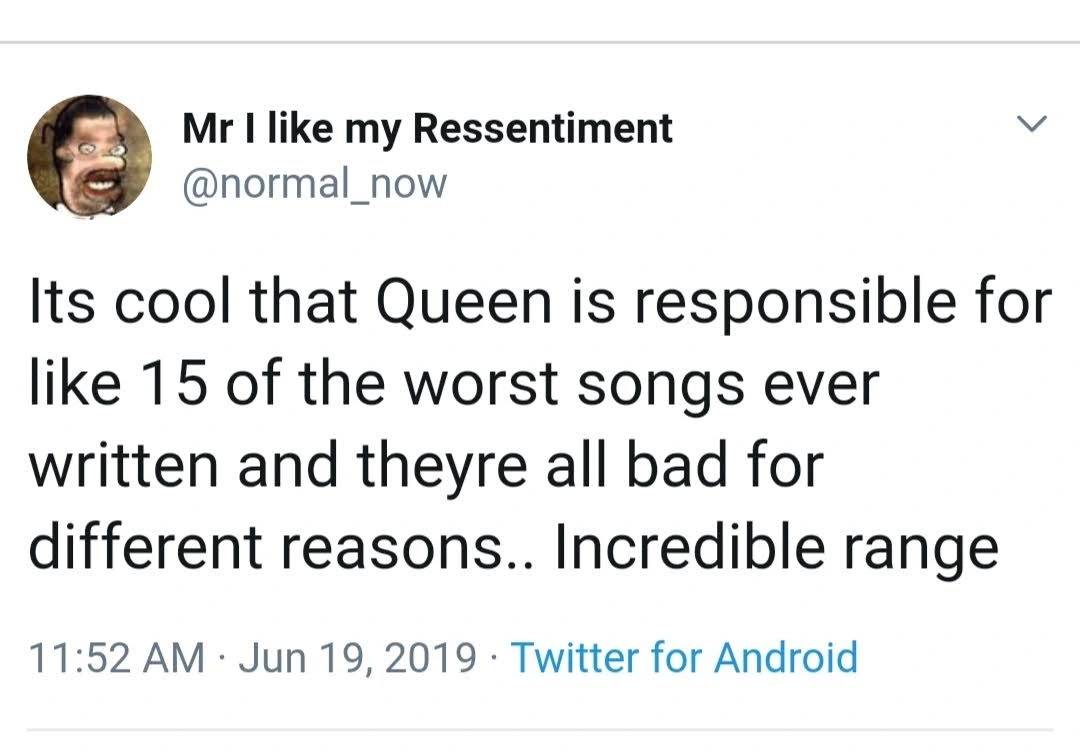The image size is (1080, 753).
Task: Click the words all bad for
Action: [x=685, y=465]
